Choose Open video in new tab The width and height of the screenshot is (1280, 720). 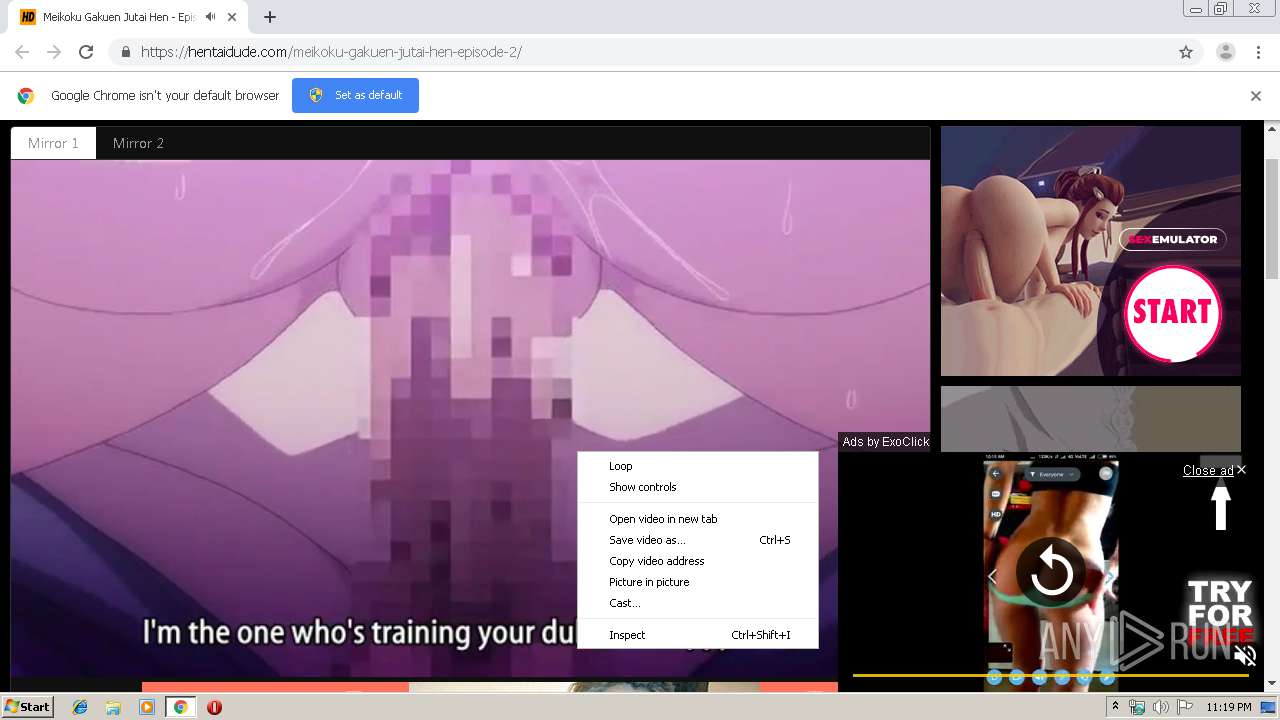point(698,519)
